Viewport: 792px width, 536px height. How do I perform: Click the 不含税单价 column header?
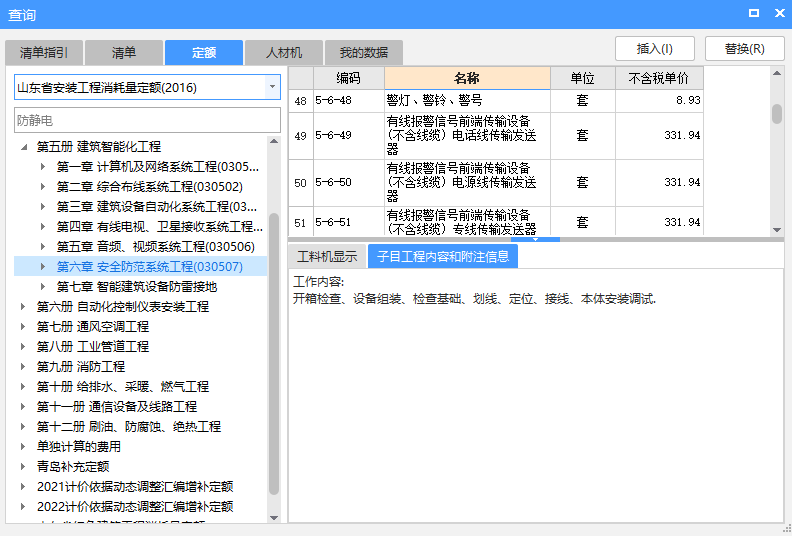tap(659, 78)
